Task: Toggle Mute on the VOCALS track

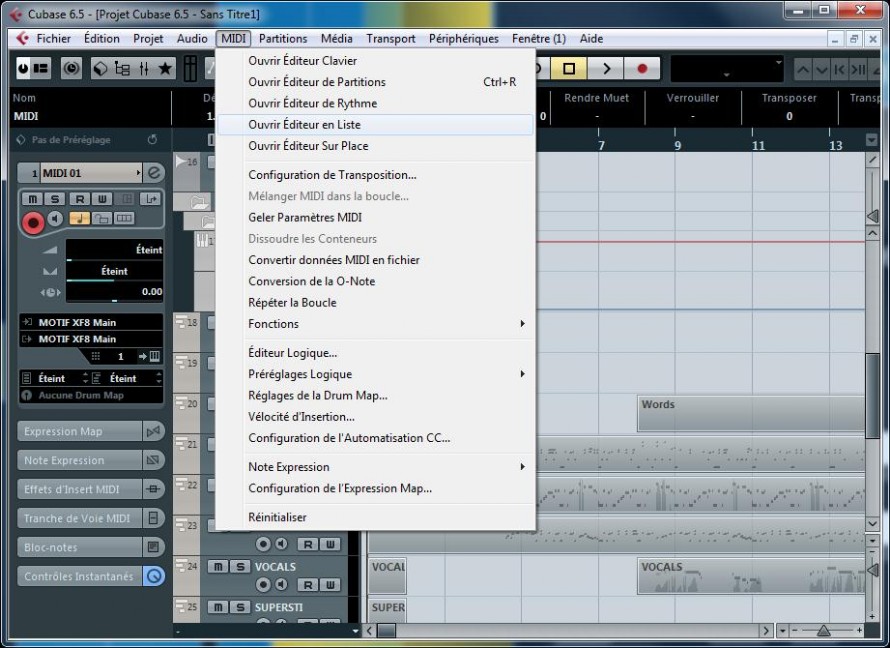Action: click(219, 566)
